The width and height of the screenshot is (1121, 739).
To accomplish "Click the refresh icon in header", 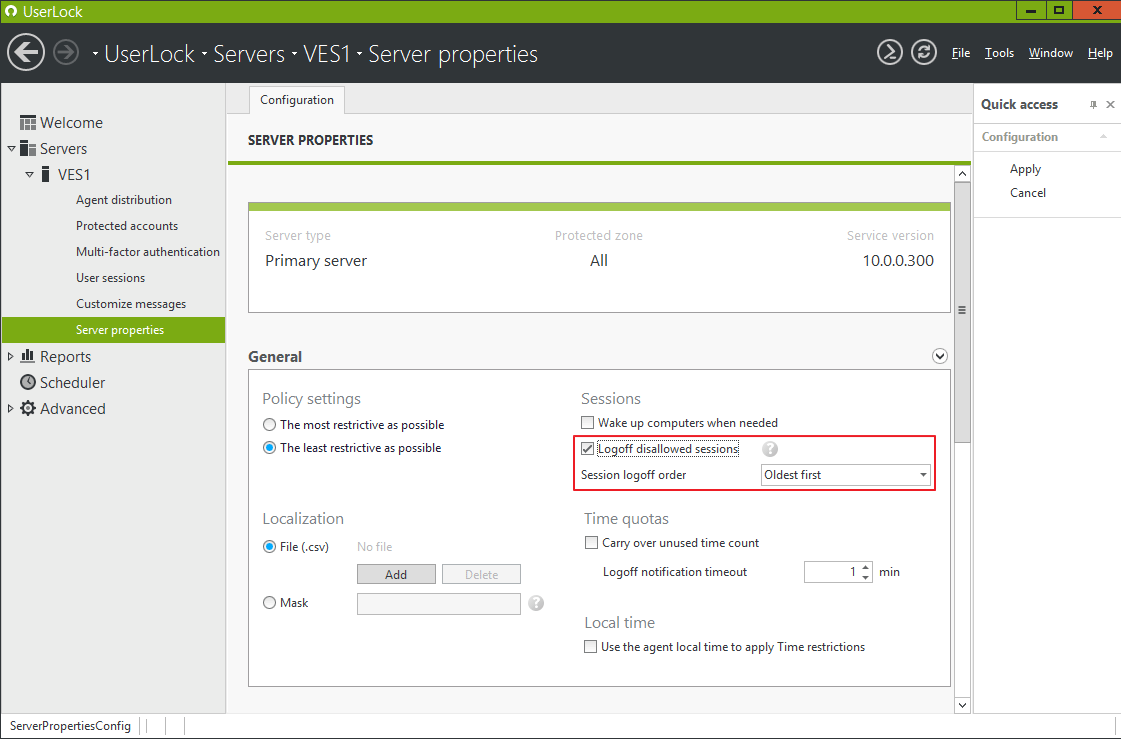I will 924,52.
